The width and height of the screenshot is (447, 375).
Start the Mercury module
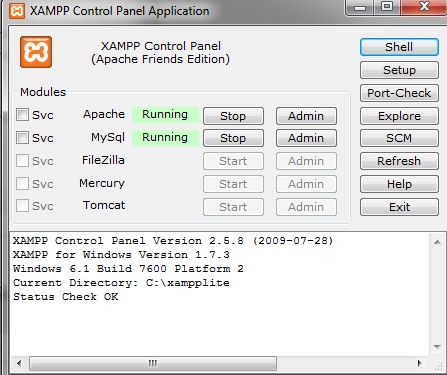click(x=233, y=184)
